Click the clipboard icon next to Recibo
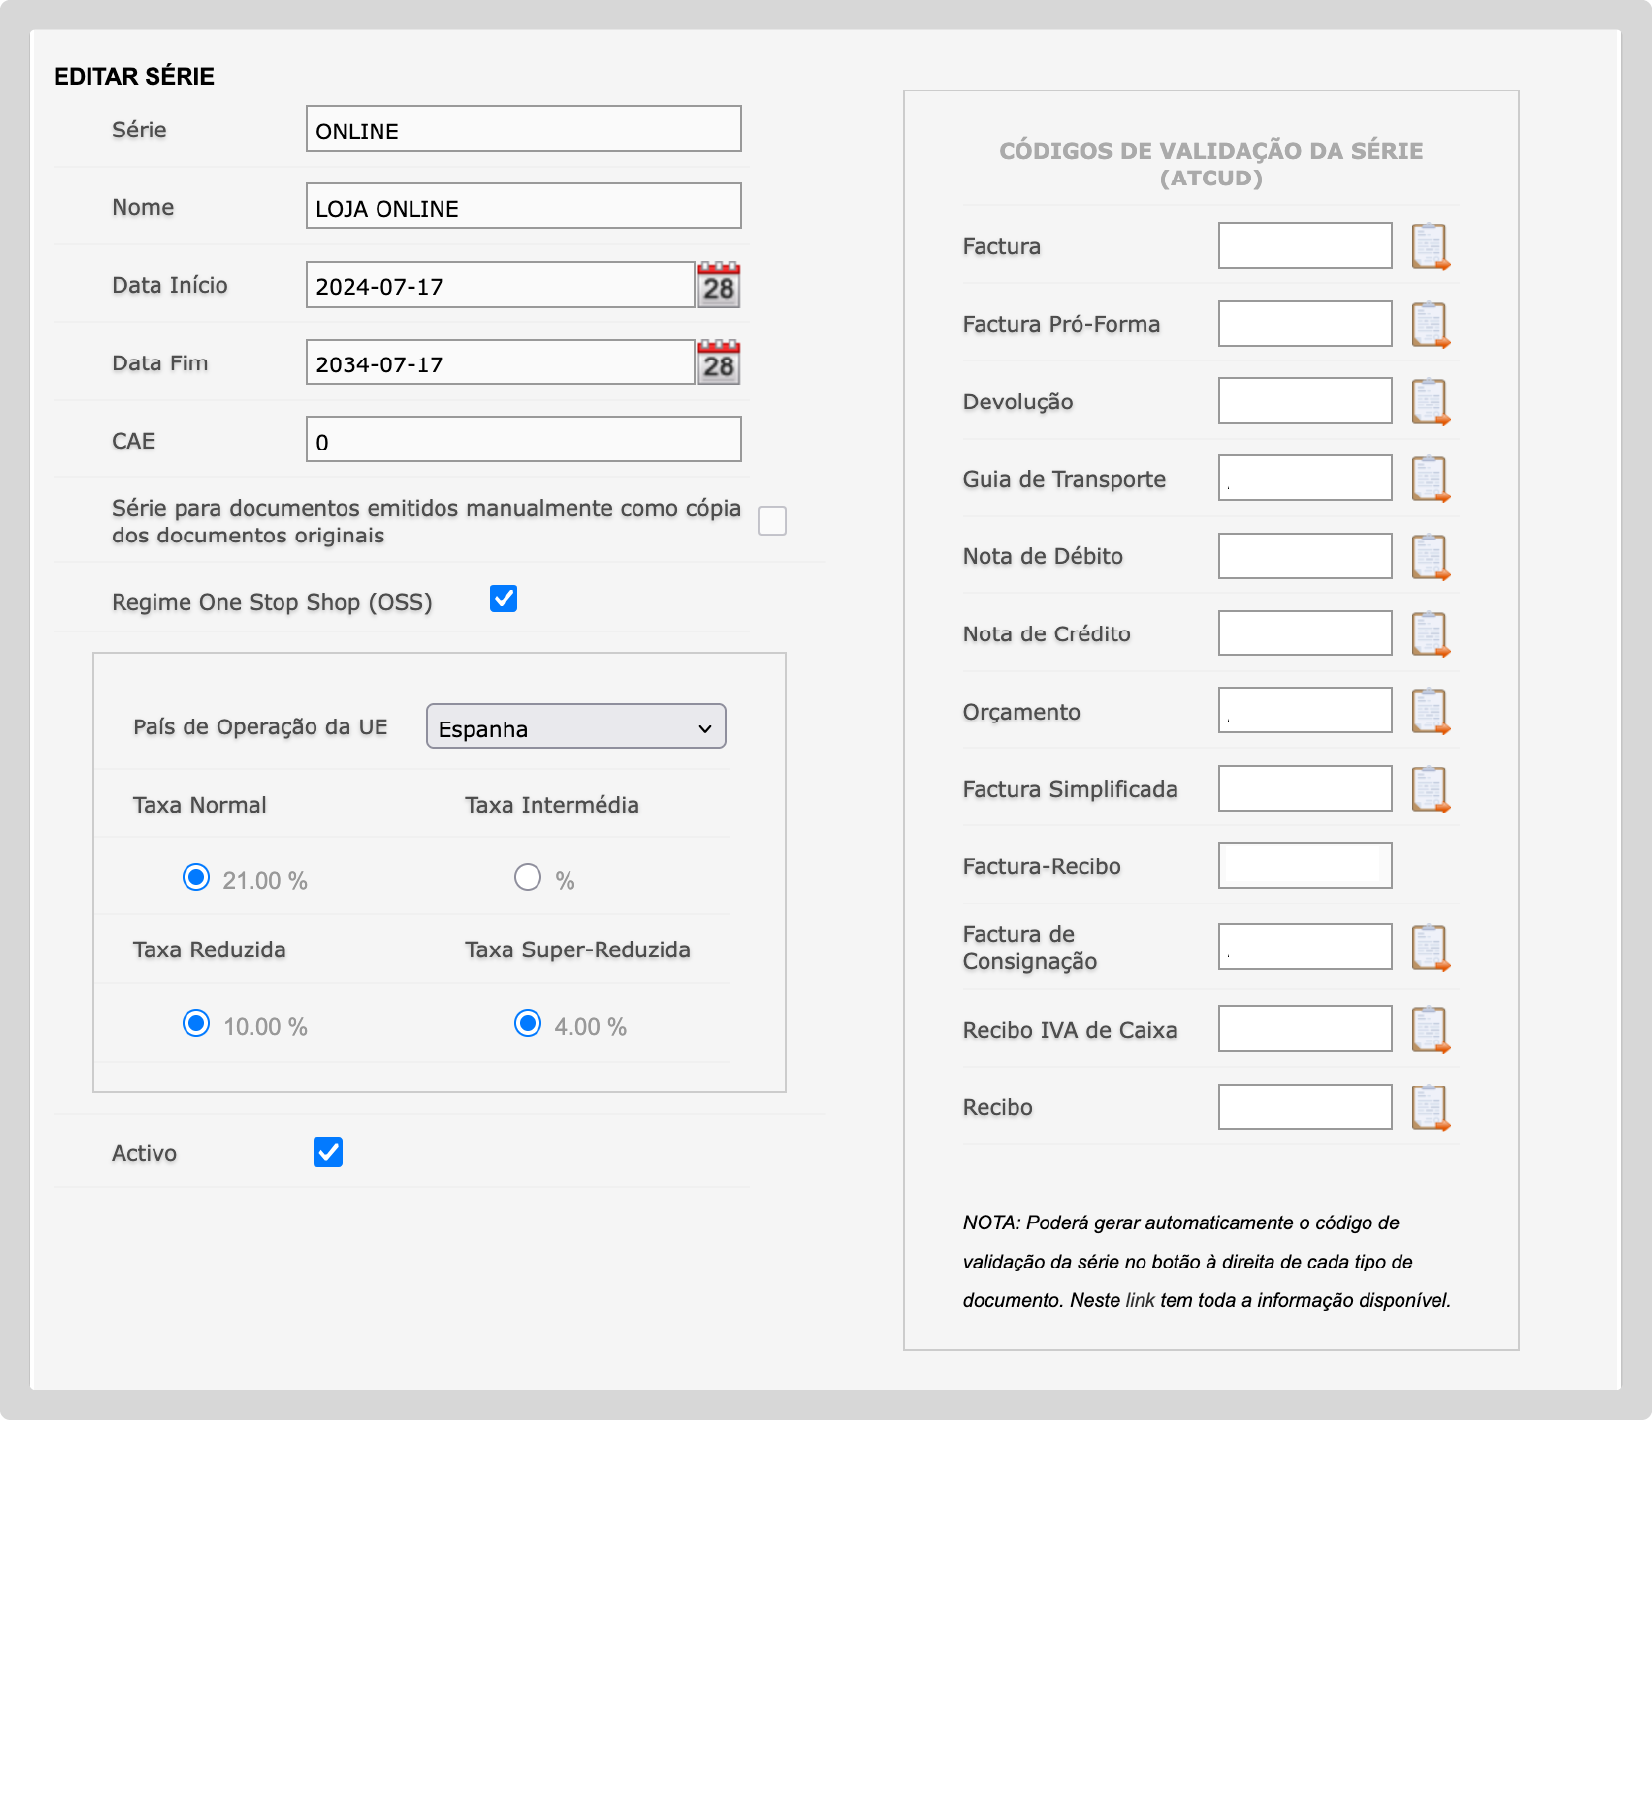The height and width of the screenshot is (1813, 1652). click(x=1430, y=1107)
